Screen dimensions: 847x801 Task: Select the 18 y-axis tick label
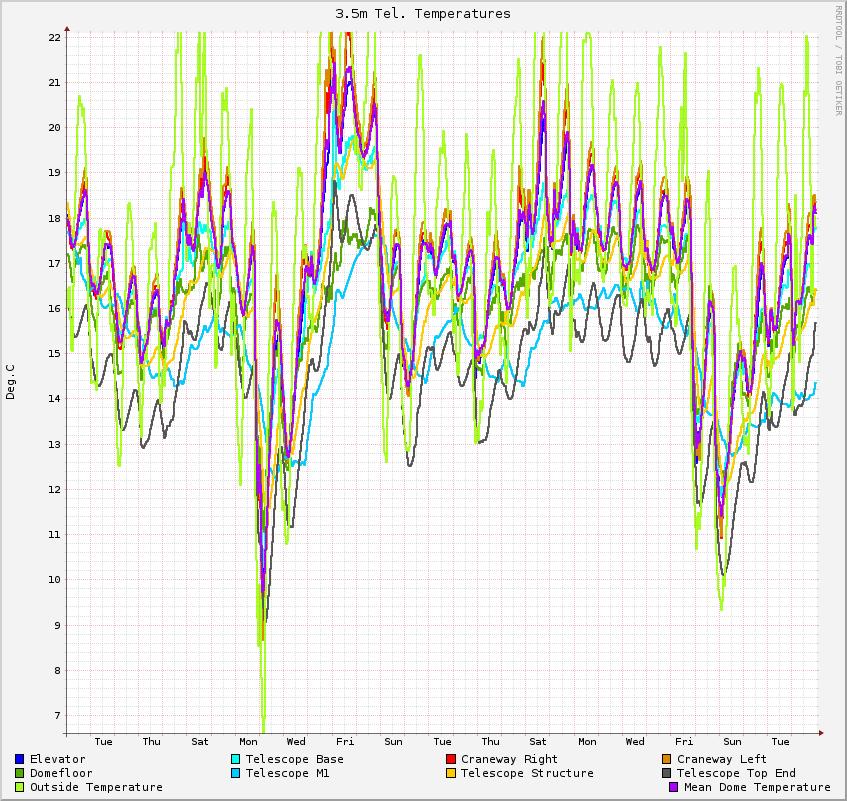point(55,218)
